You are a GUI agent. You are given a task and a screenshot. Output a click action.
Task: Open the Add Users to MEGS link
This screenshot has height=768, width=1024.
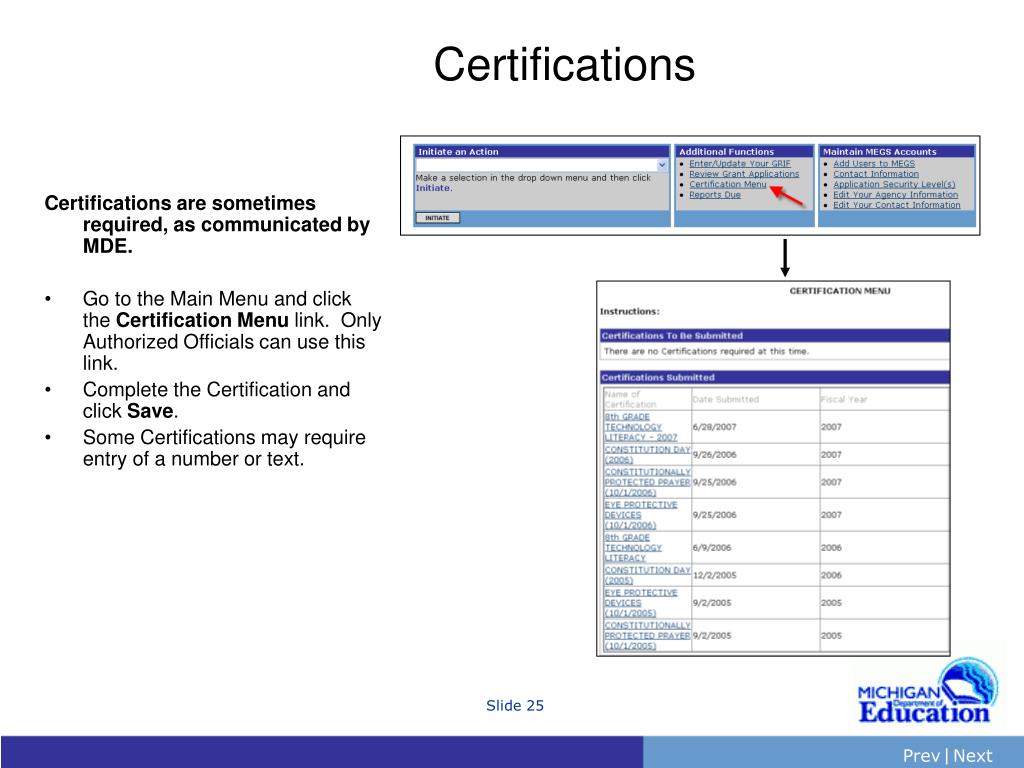pyautogui.click(x=874, y=164)
